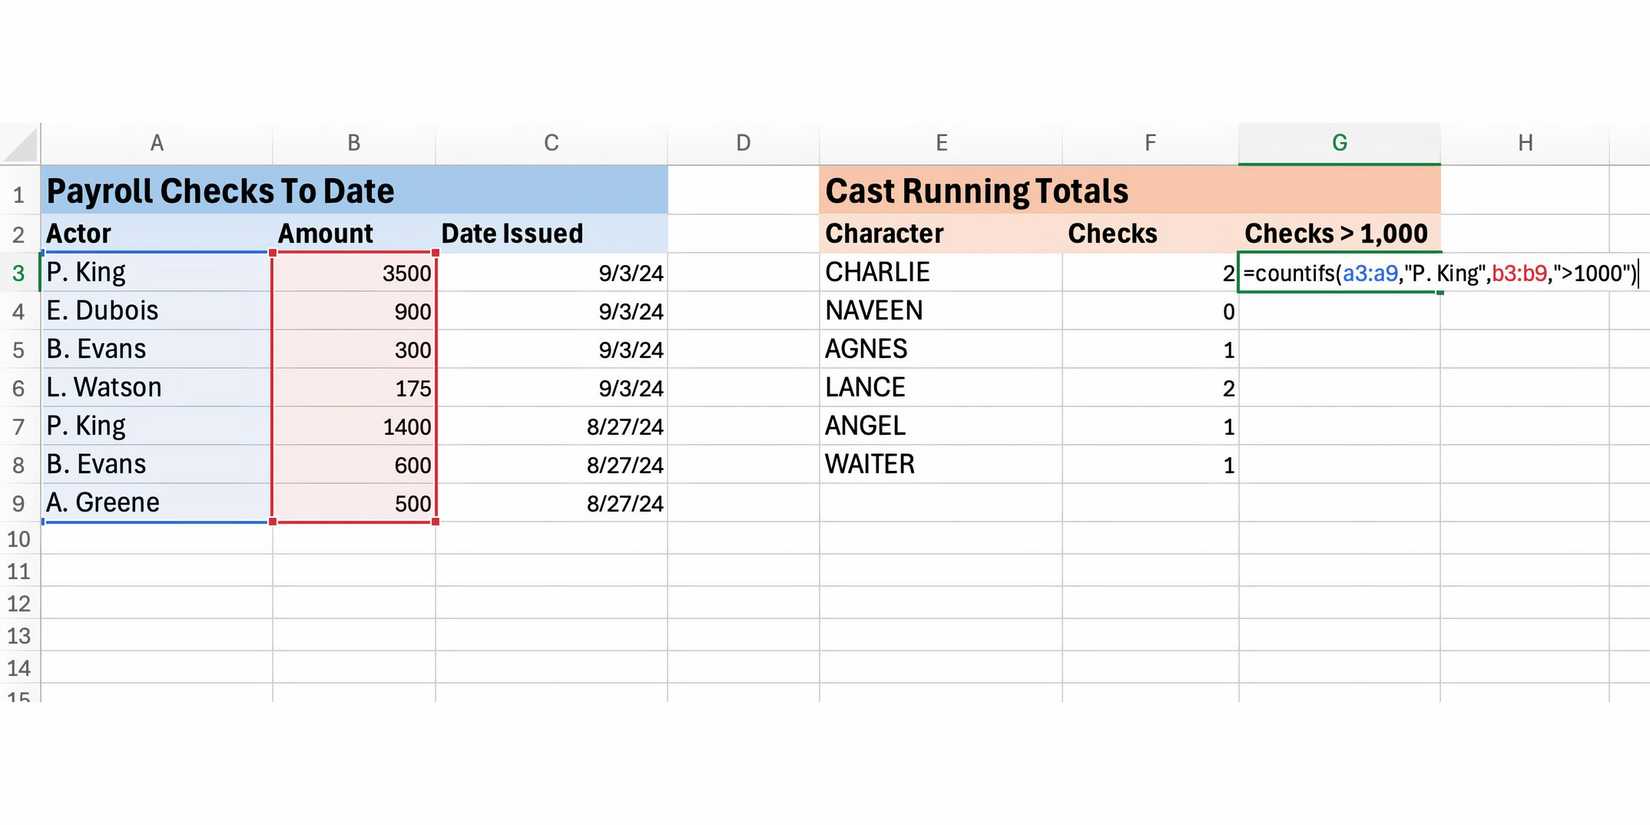
Task: Select column A header
Action: pos(157,143)
